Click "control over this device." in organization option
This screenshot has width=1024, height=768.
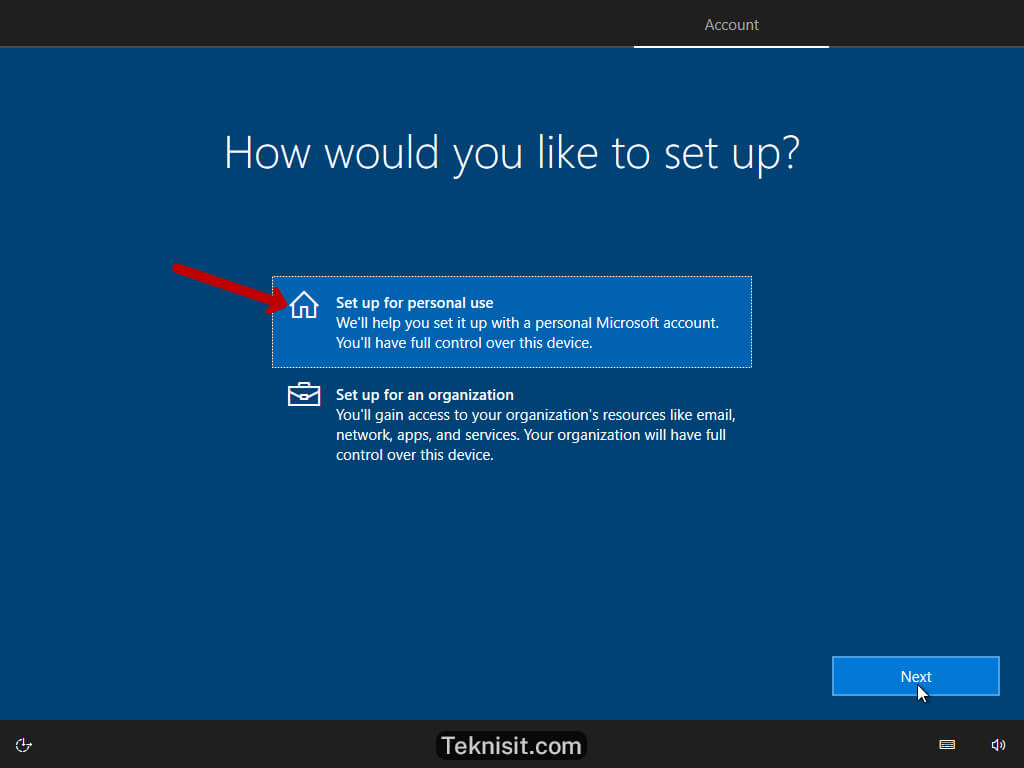click(415, 455)
